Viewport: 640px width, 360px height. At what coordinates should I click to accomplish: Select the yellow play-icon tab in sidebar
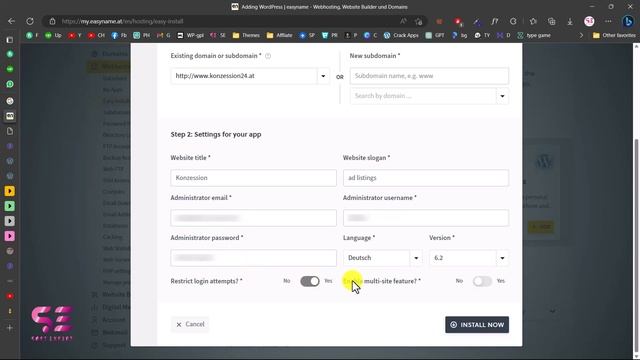click(x=10, y=191)
